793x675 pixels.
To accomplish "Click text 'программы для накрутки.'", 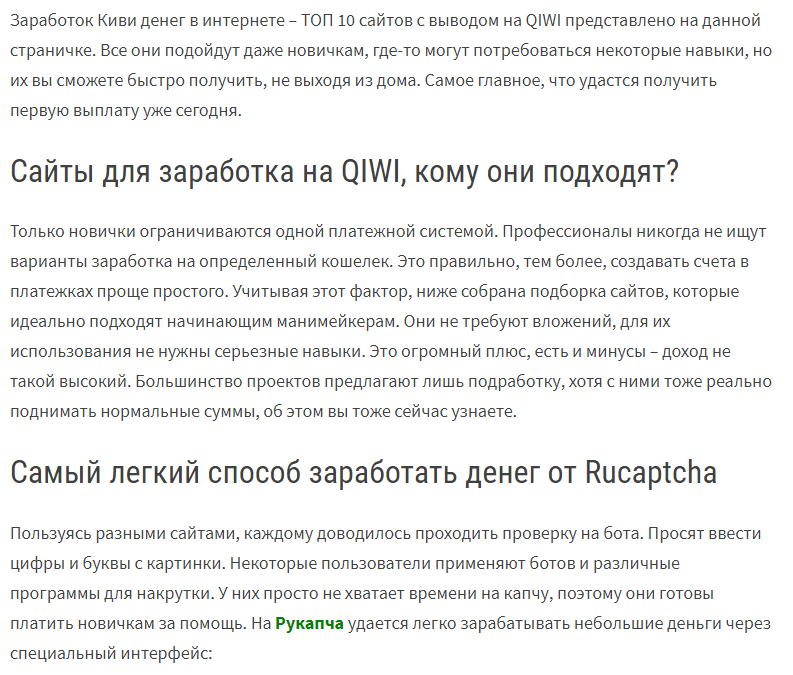I will tap(112, 594).
